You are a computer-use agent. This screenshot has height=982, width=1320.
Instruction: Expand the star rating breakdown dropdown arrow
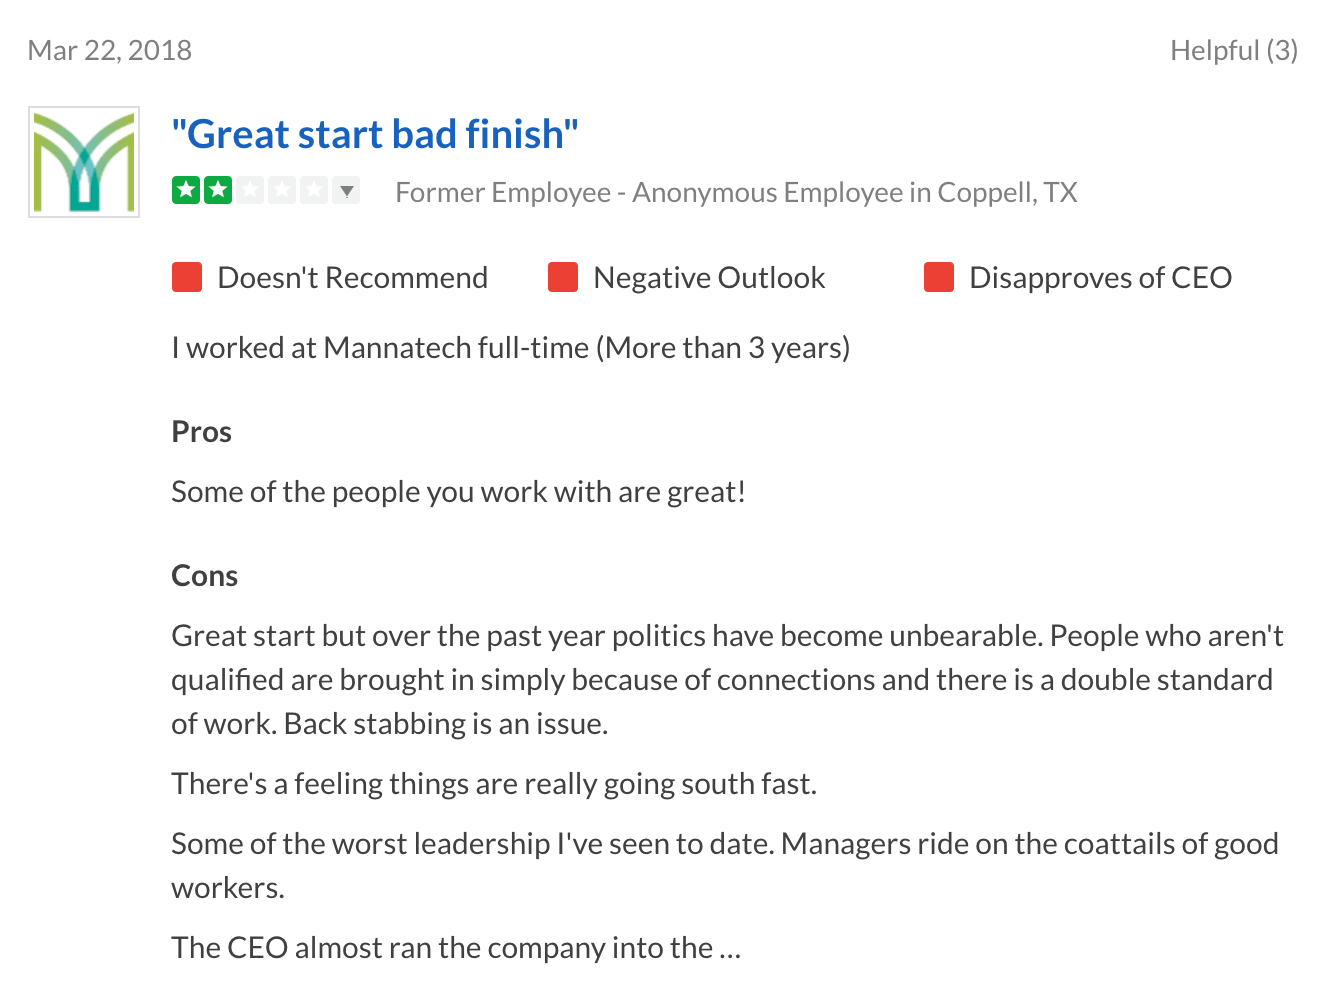pos(347,190)
